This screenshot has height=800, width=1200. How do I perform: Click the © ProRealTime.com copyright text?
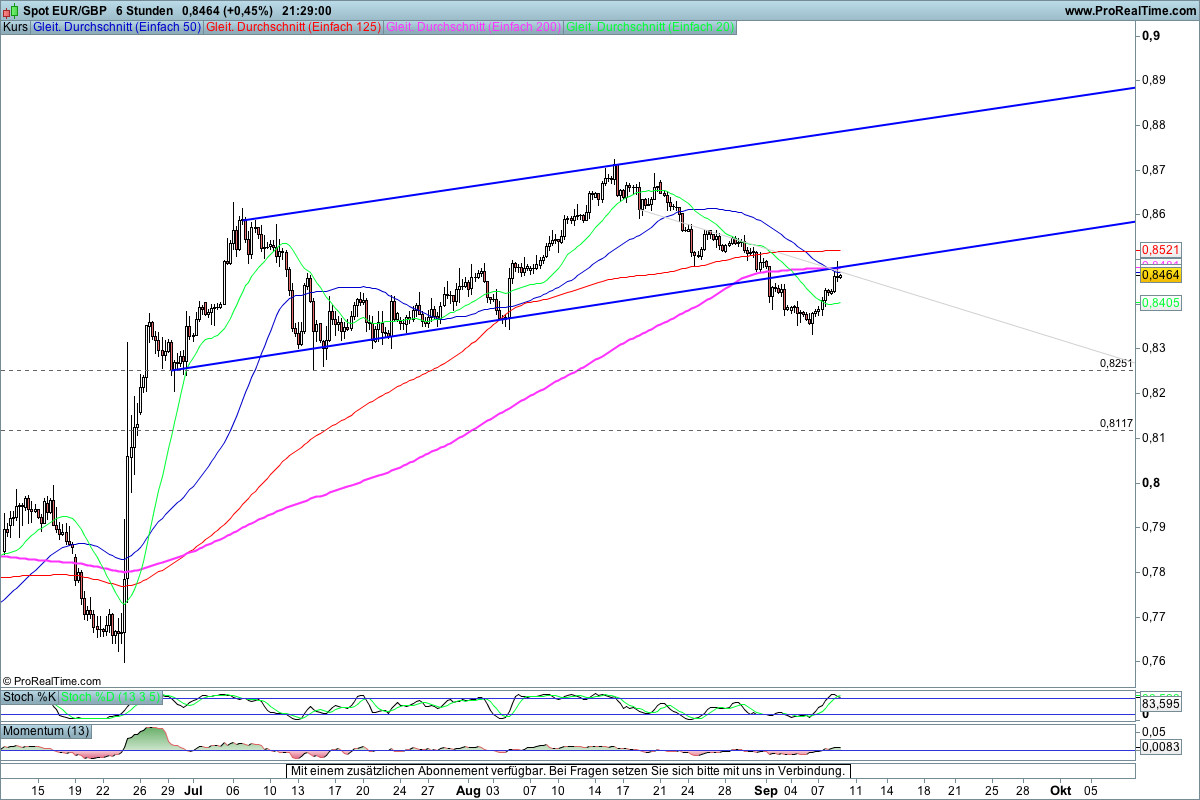pos(52,681)
